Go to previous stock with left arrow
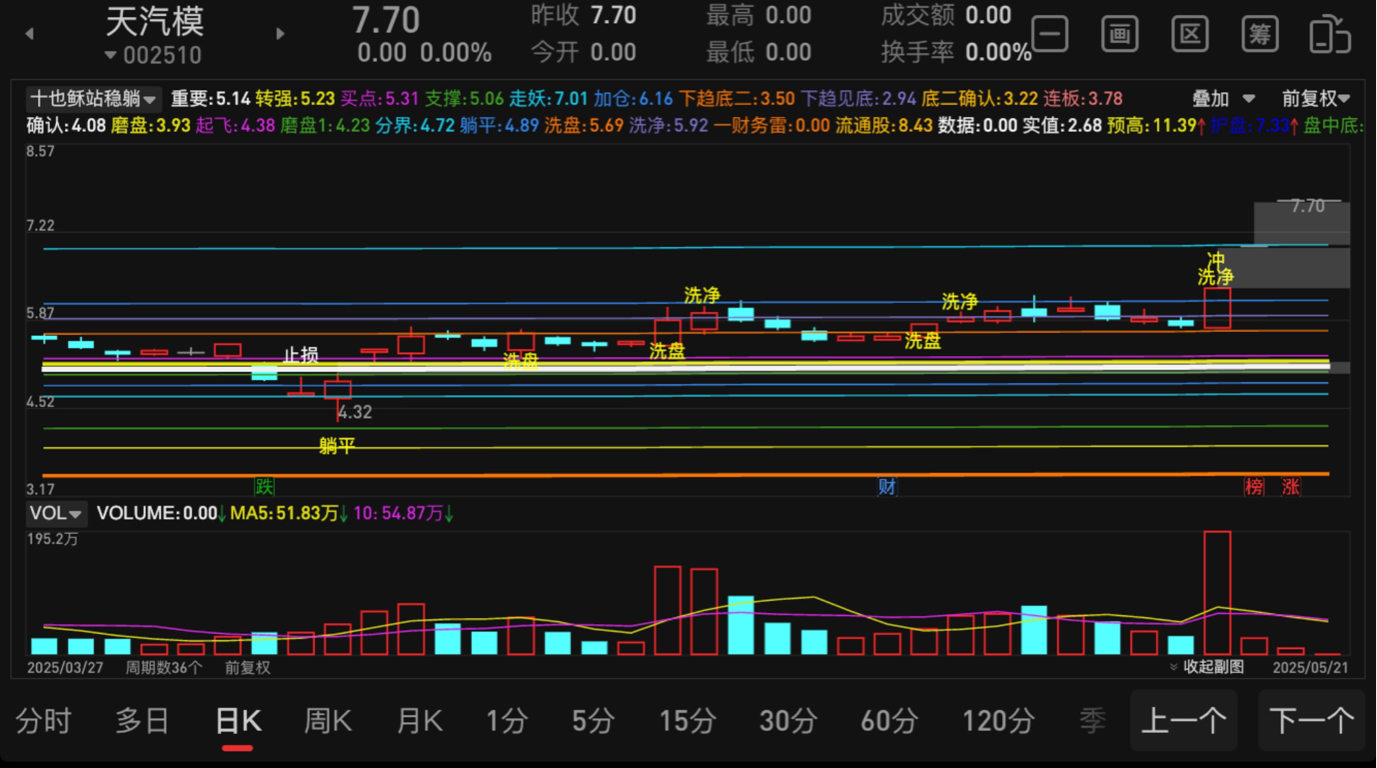1377x768 pixels. [x=29, y=34]
